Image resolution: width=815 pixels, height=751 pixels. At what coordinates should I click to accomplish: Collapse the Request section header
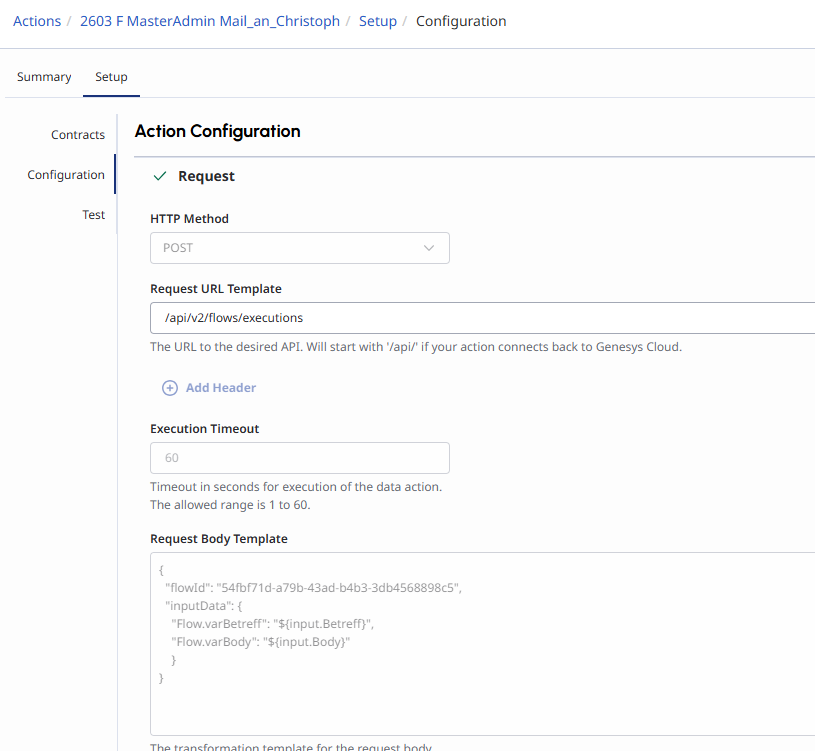click(206, 176)
